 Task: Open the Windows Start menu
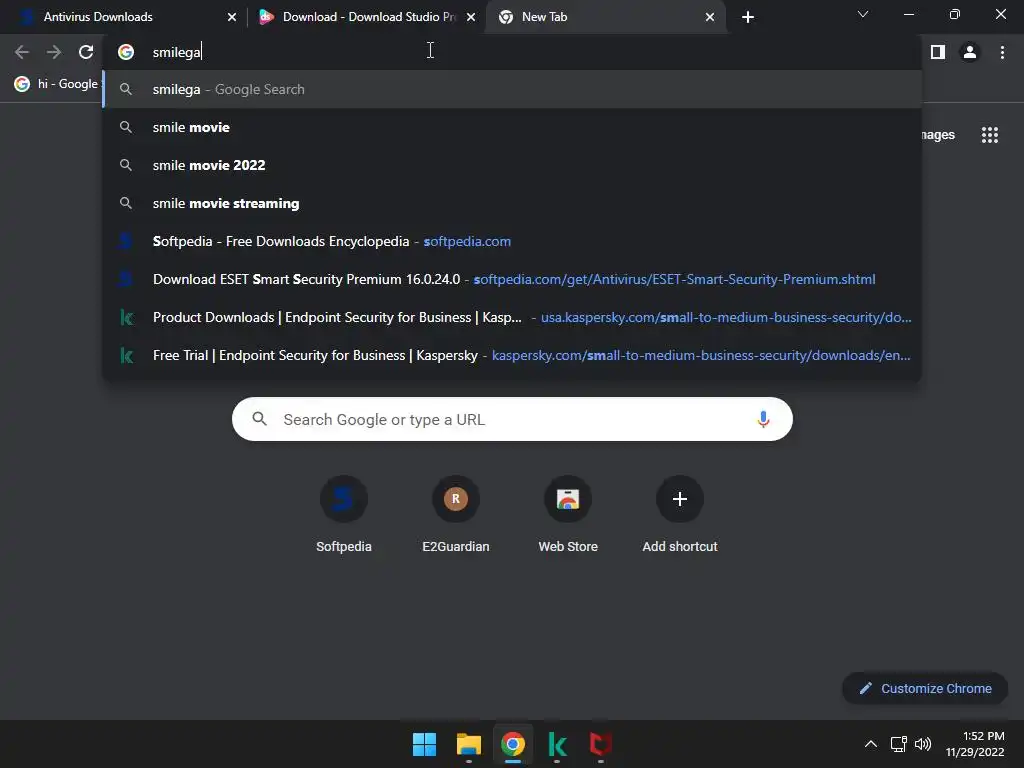[424, 744]
